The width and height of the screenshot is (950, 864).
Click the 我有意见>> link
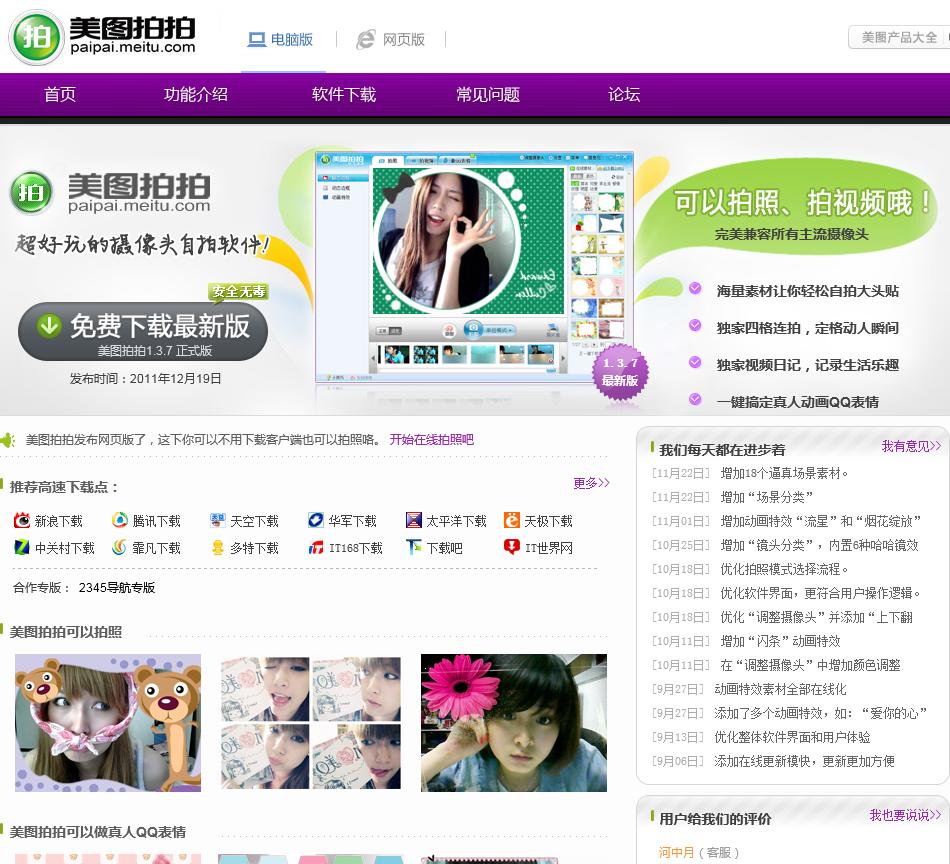(911, 447)
